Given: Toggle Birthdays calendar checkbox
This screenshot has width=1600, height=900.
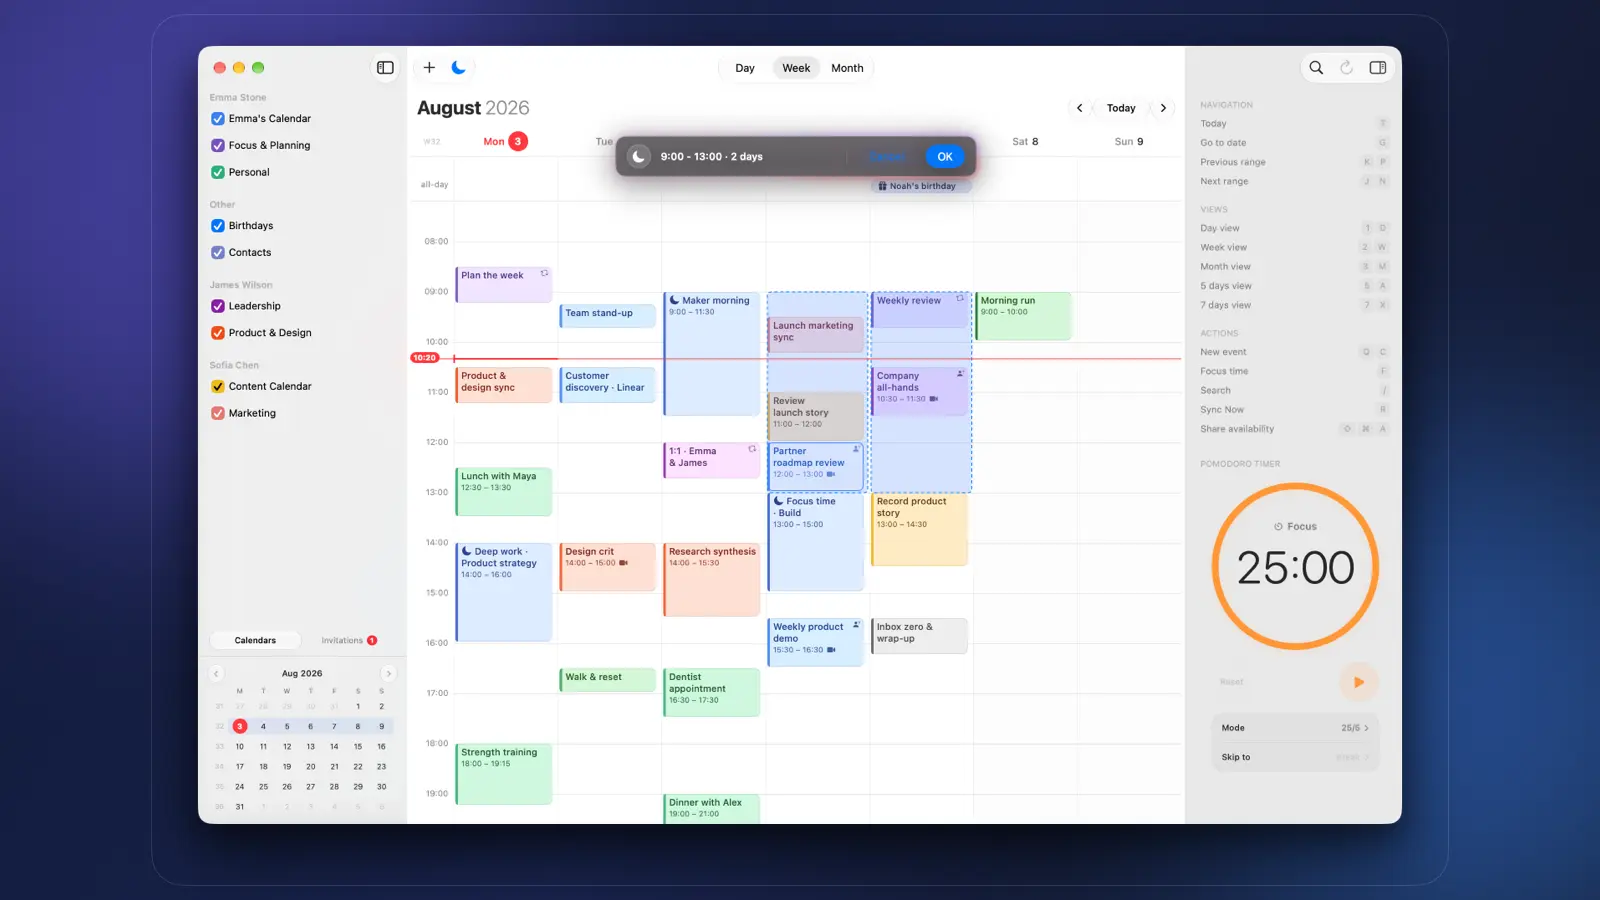Looking at the screenshot, I should (x=218, y=226).
